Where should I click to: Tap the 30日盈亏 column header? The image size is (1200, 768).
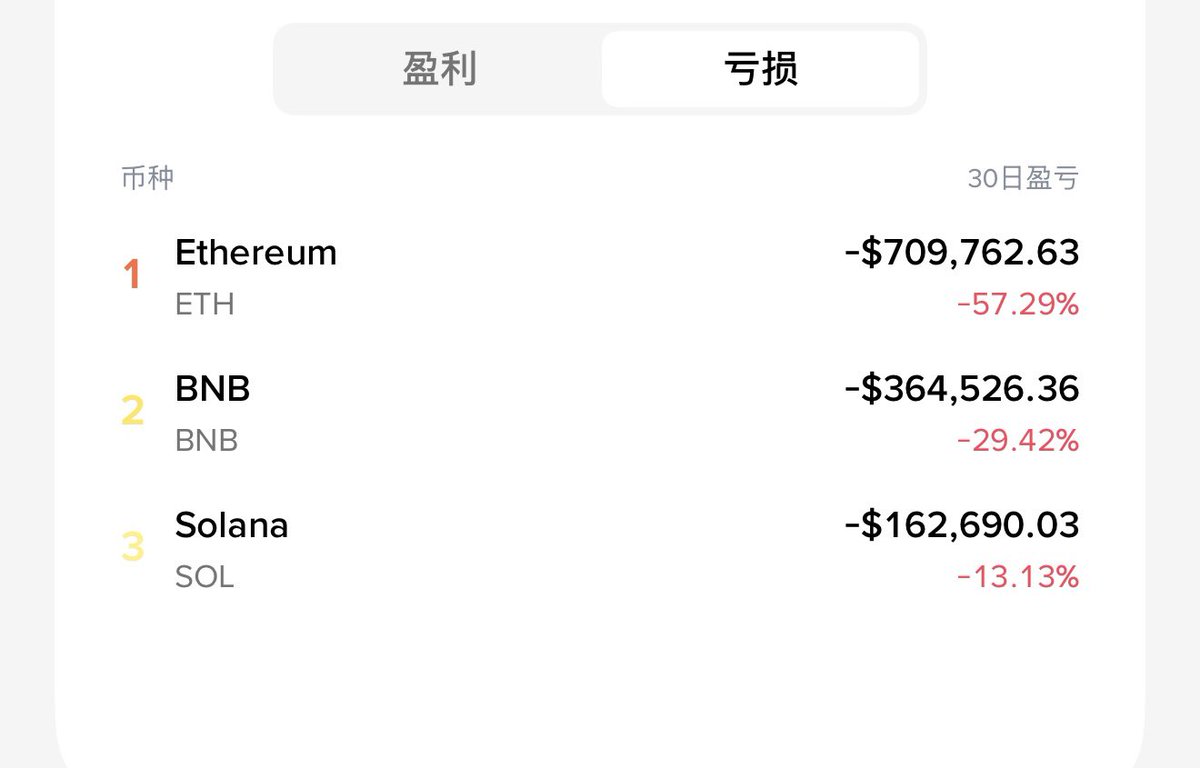point(1023,178)
